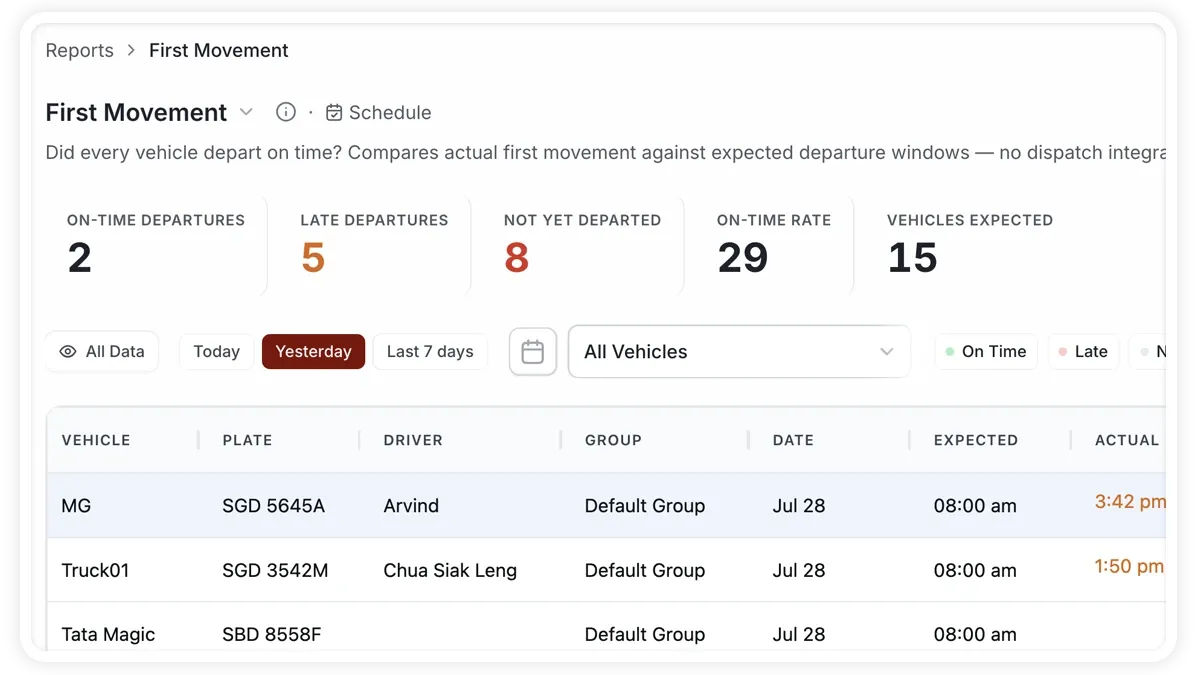This screenshot has height=675, width=1200.
Task: Sort by the DRIVER column header
Action: coord(413,440)
